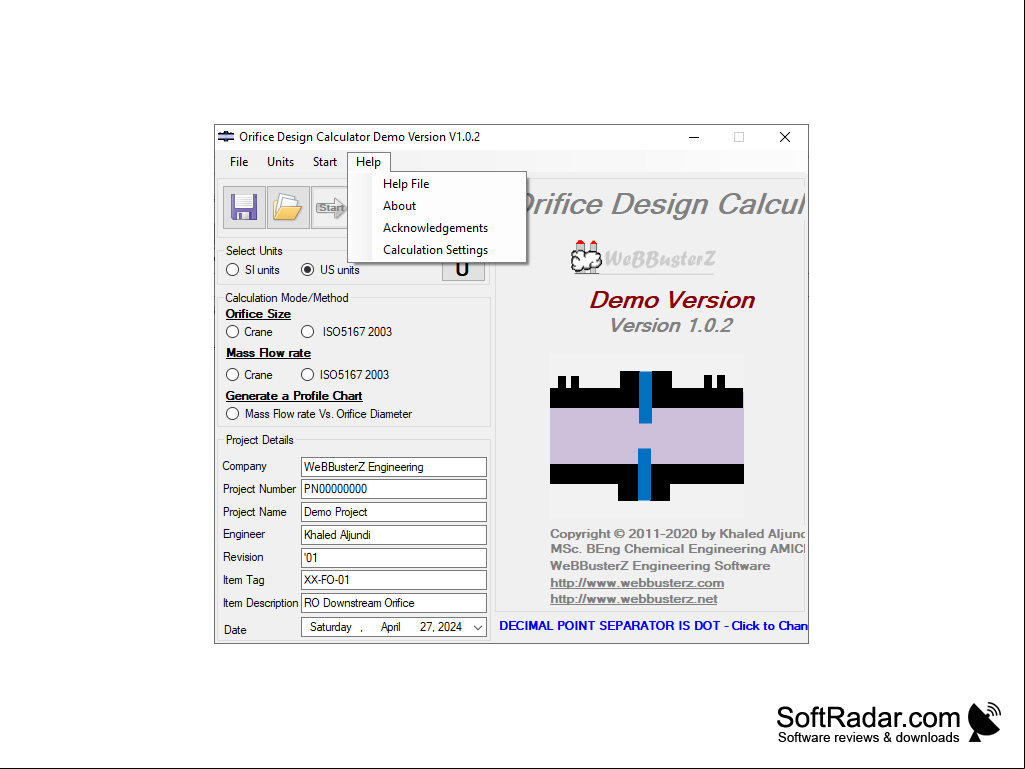Visit the webbusterz.com link

pyautogui.click(x=637, y=583)
